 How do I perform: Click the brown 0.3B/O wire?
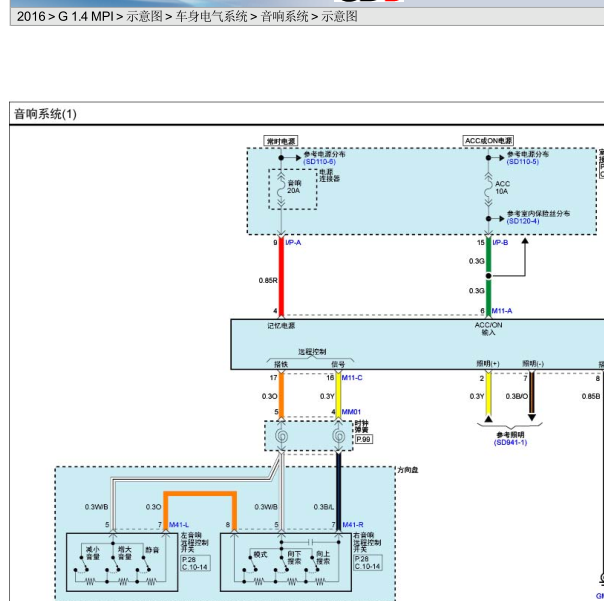pyautogui.click(x=532, y=393)
